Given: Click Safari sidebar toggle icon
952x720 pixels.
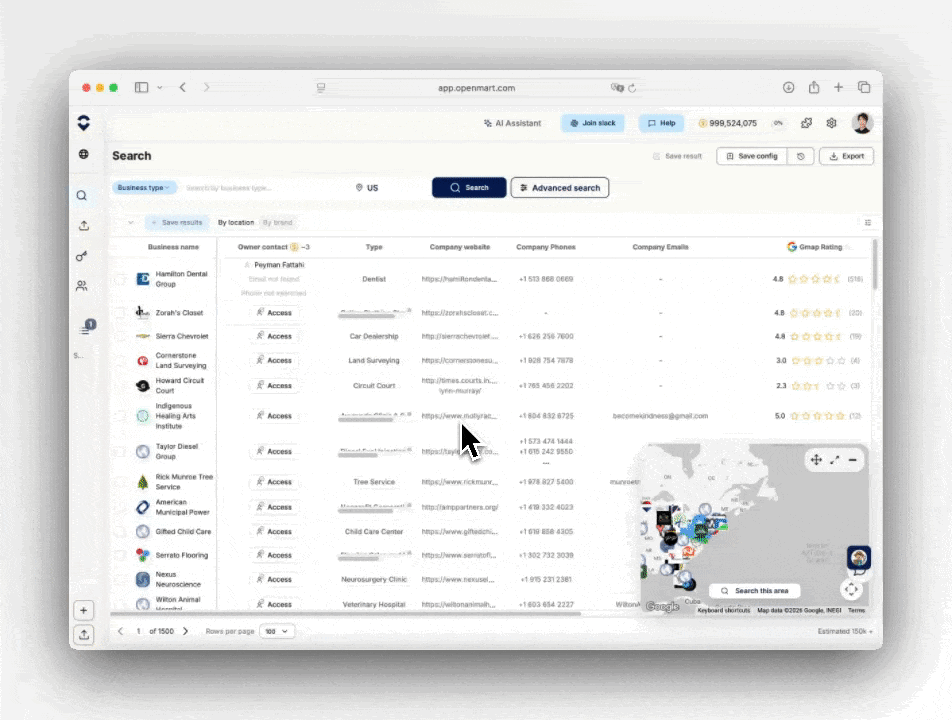Looking at the screenshot, I should click(141, 87).
